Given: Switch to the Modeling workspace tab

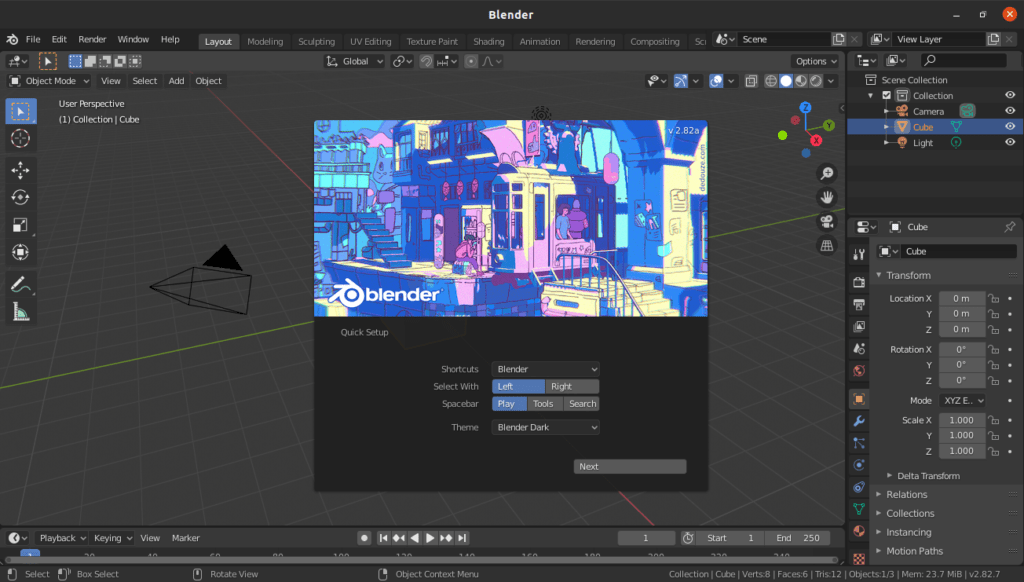Looking at the screenshot, I should [265, 41].
